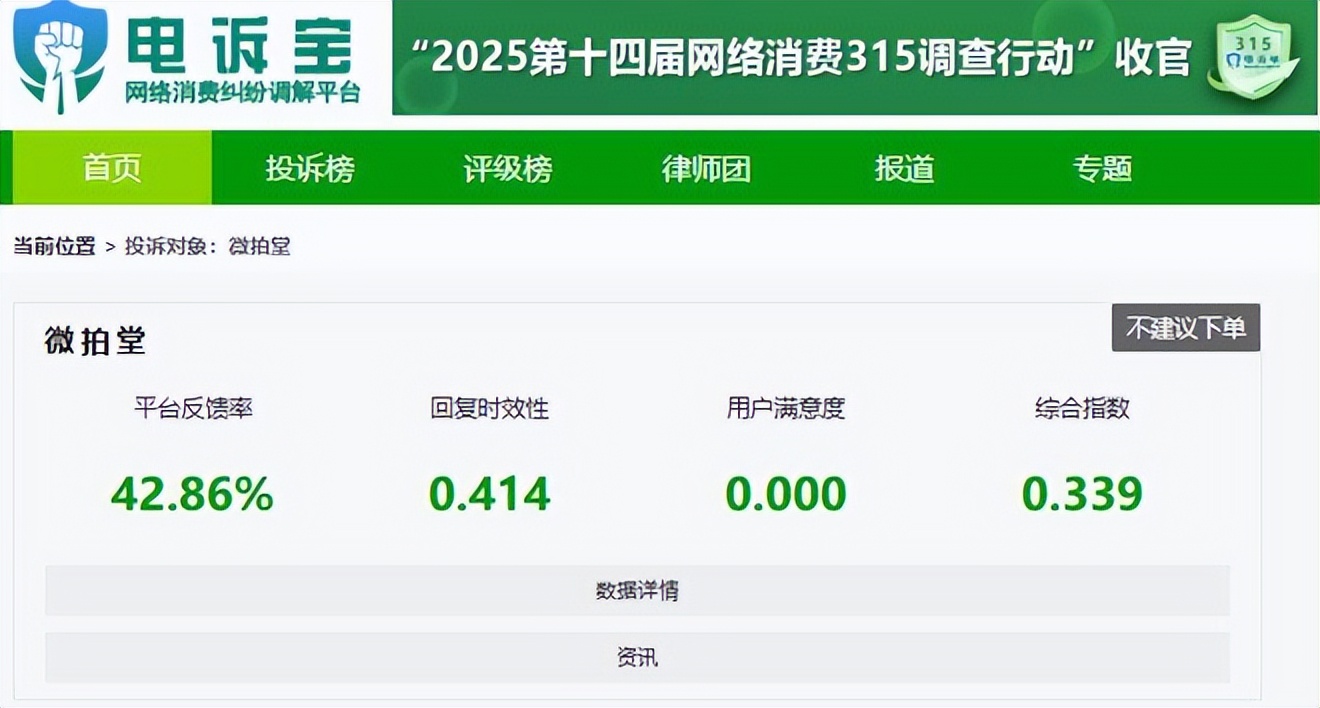Screen dimensions: 1320x708
Task: Click the 微拍堂 heading
Action: pos(95,341)
